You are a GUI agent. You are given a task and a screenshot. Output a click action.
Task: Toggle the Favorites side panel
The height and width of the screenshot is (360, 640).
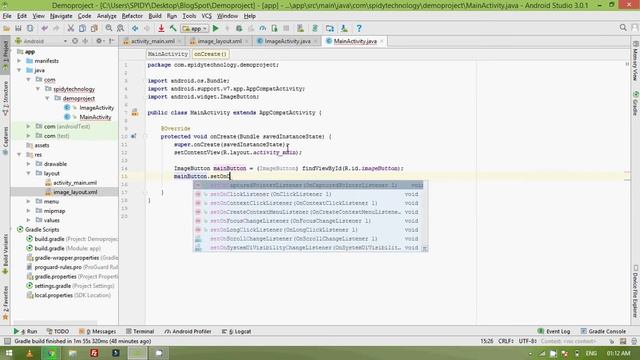5,303
